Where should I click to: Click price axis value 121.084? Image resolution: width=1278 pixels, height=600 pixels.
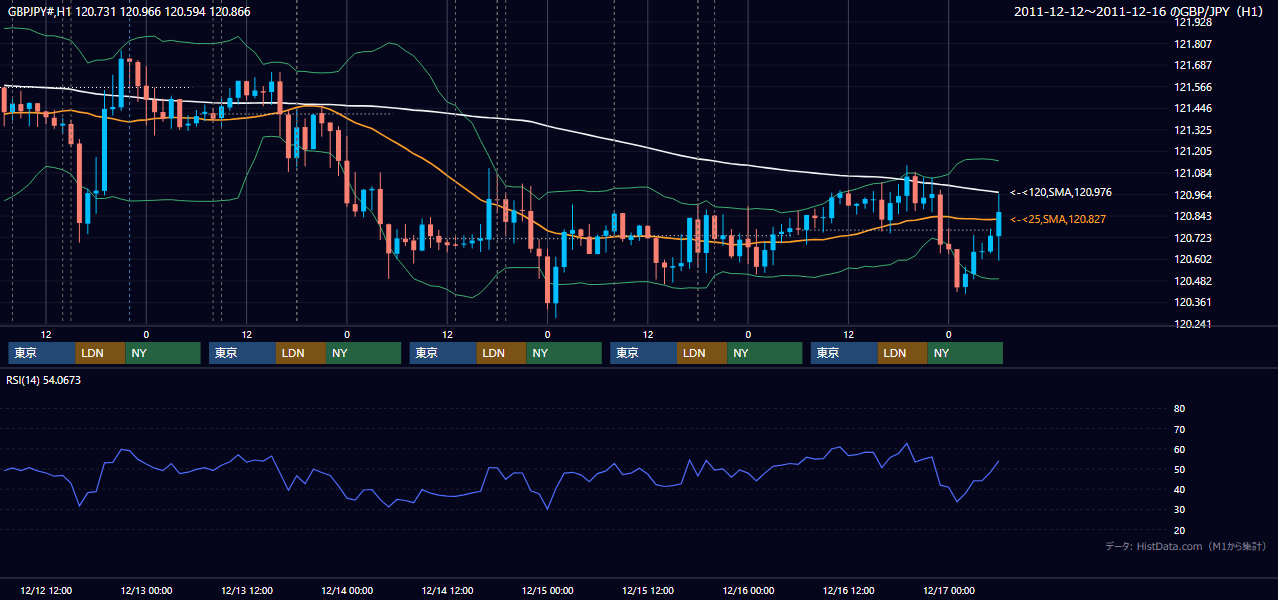pyautogui.click(x=1193, y=173)
